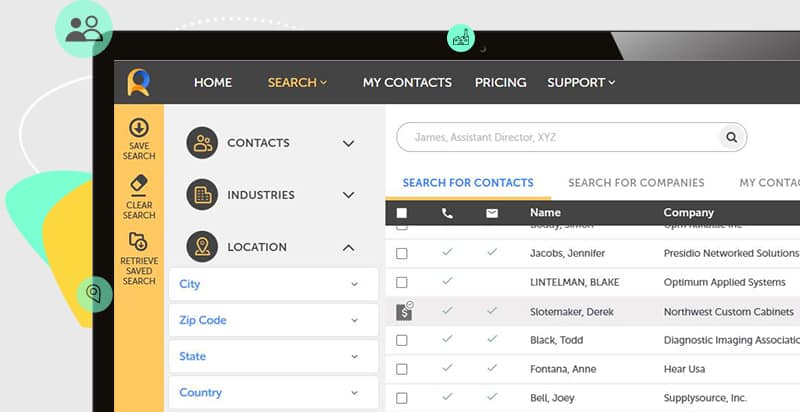The width and height of the screenshot is (800, 412).
Task: Click phone checkmark for LINTELMAN, BLAKE
Action: click(447, 281)
